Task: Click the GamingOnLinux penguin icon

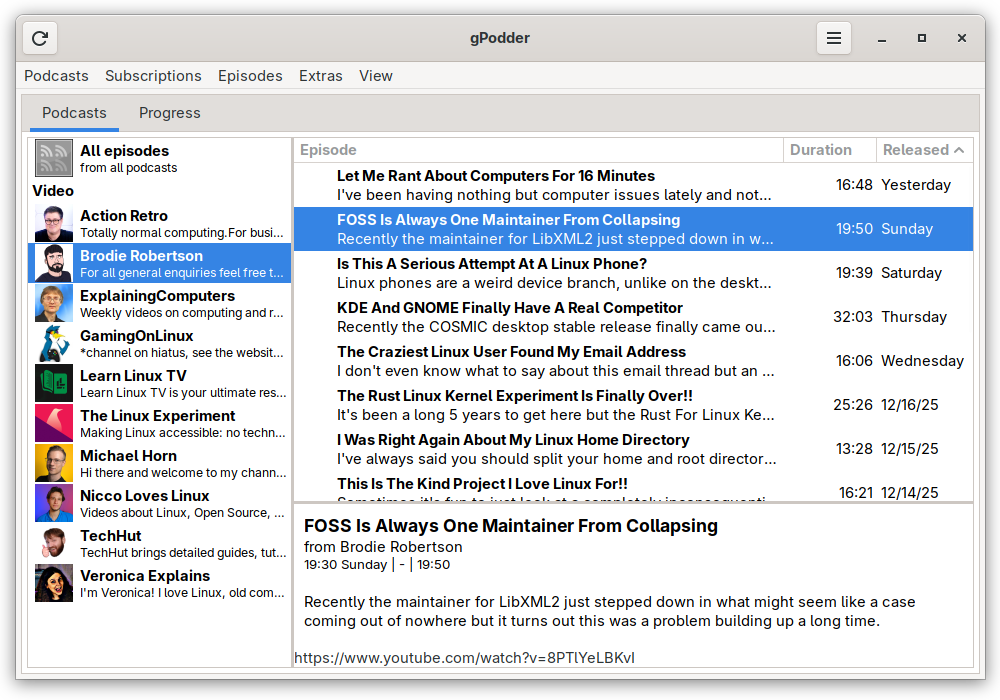Action: 54,344
